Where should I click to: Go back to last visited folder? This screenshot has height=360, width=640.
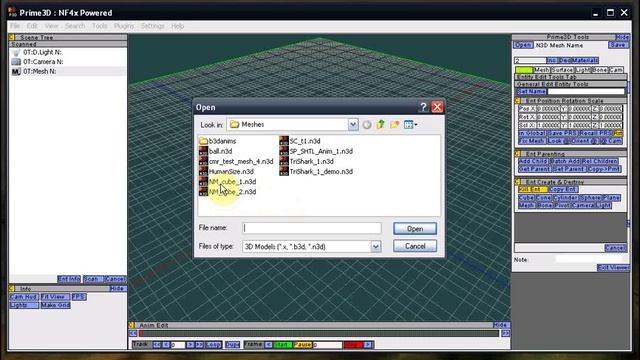[367, 124]
